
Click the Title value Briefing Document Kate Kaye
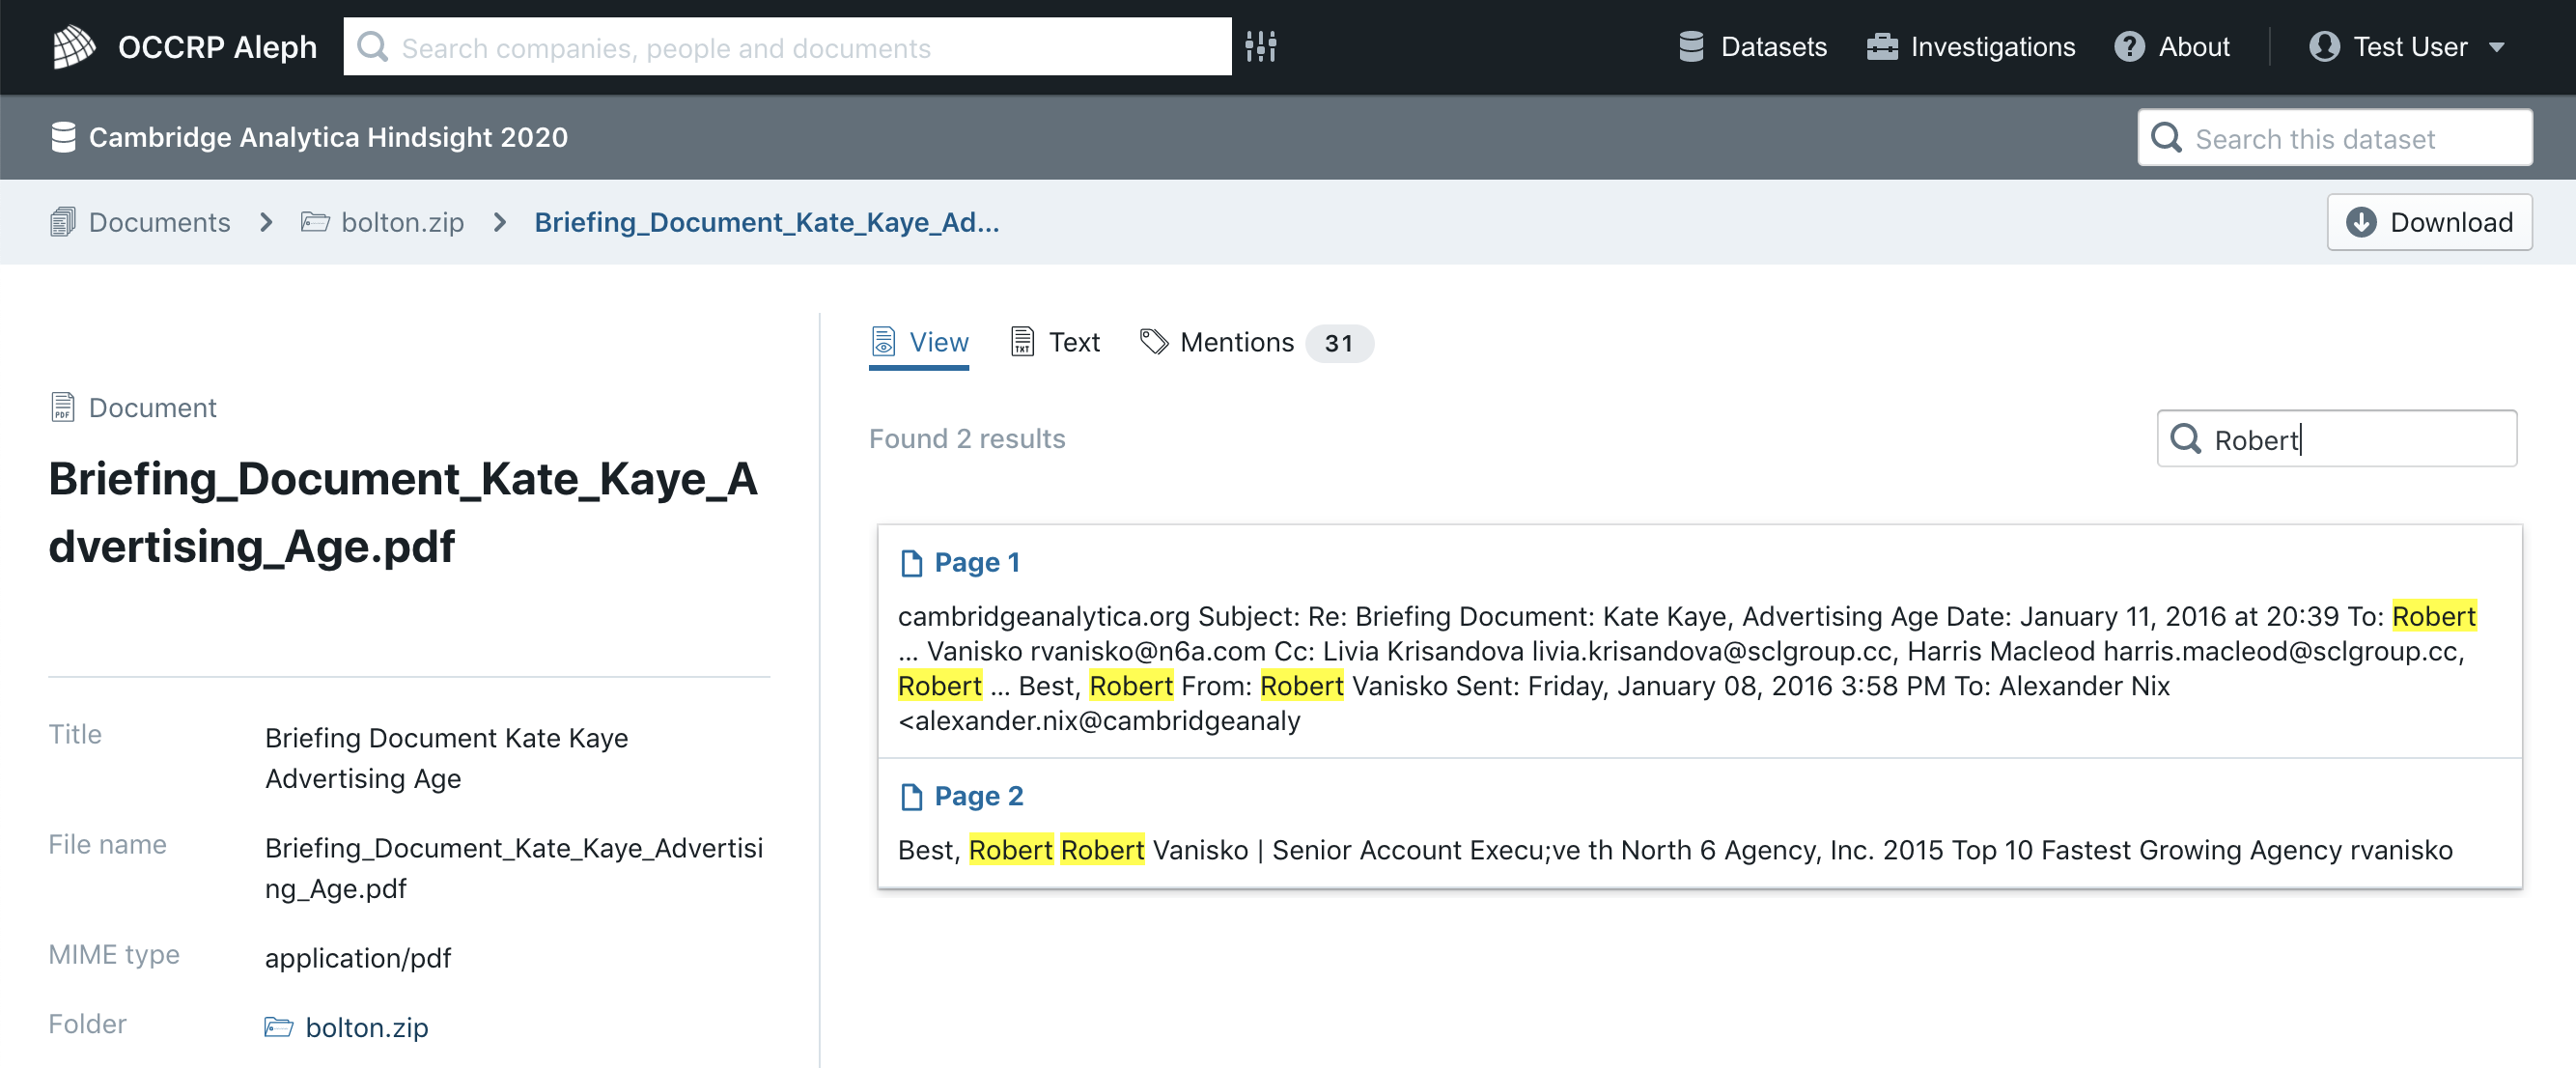[447, 758]
